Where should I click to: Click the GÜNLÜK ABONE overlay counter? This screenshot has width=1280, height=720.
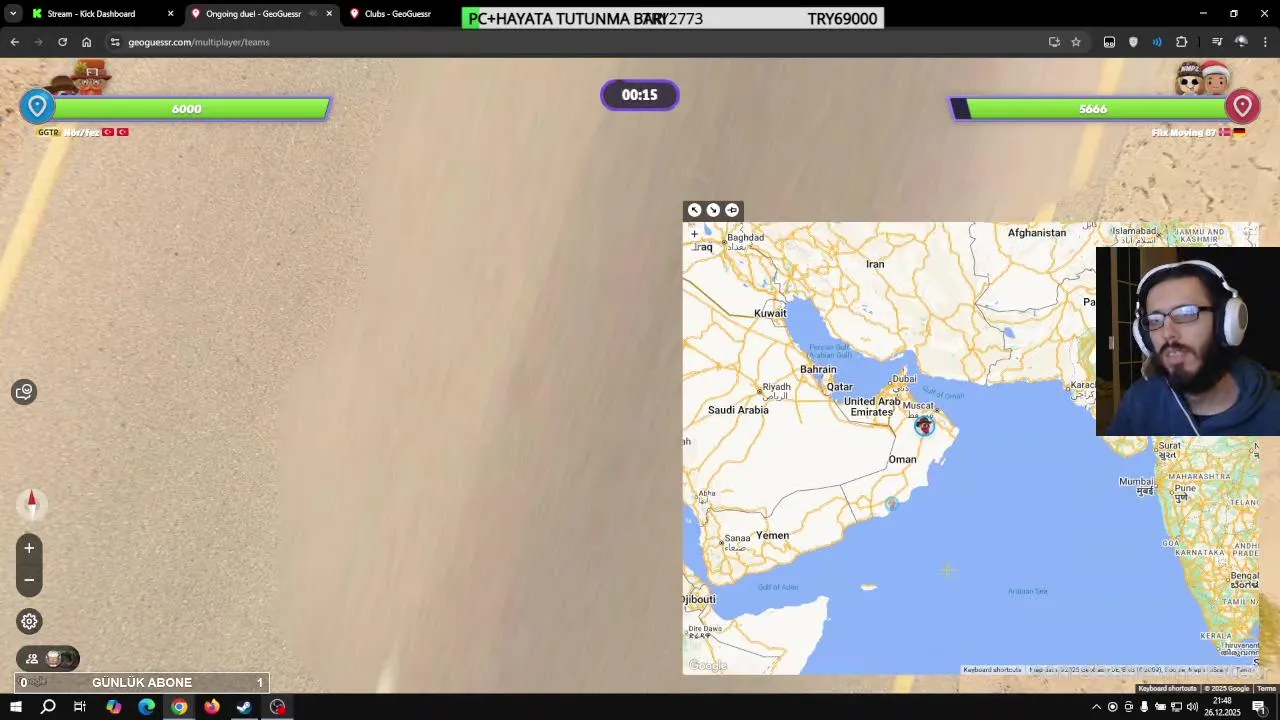coord(143,683)
